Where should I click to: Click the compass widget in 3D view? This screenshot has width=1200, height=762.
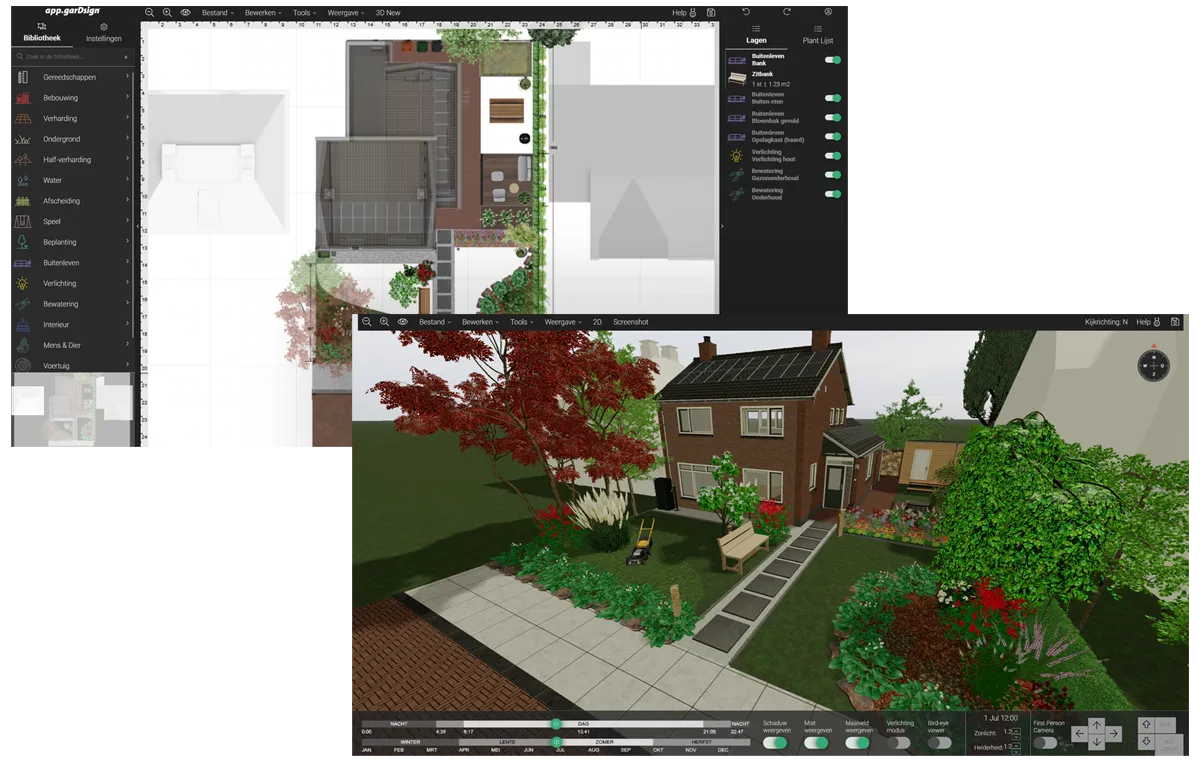click(x=1153, y=365)
